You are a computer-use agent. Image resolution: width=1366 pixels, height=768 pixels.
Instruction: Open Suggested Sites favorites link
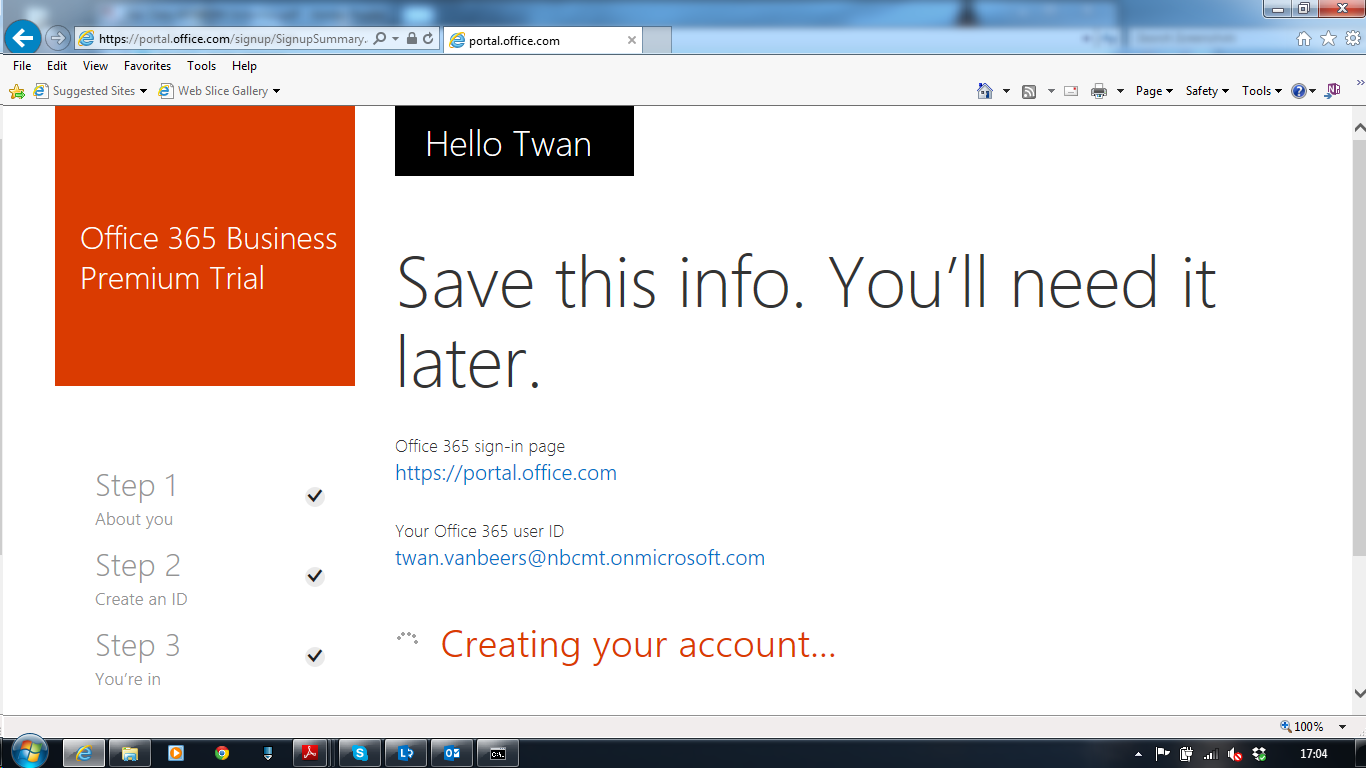tap(90, 91)
